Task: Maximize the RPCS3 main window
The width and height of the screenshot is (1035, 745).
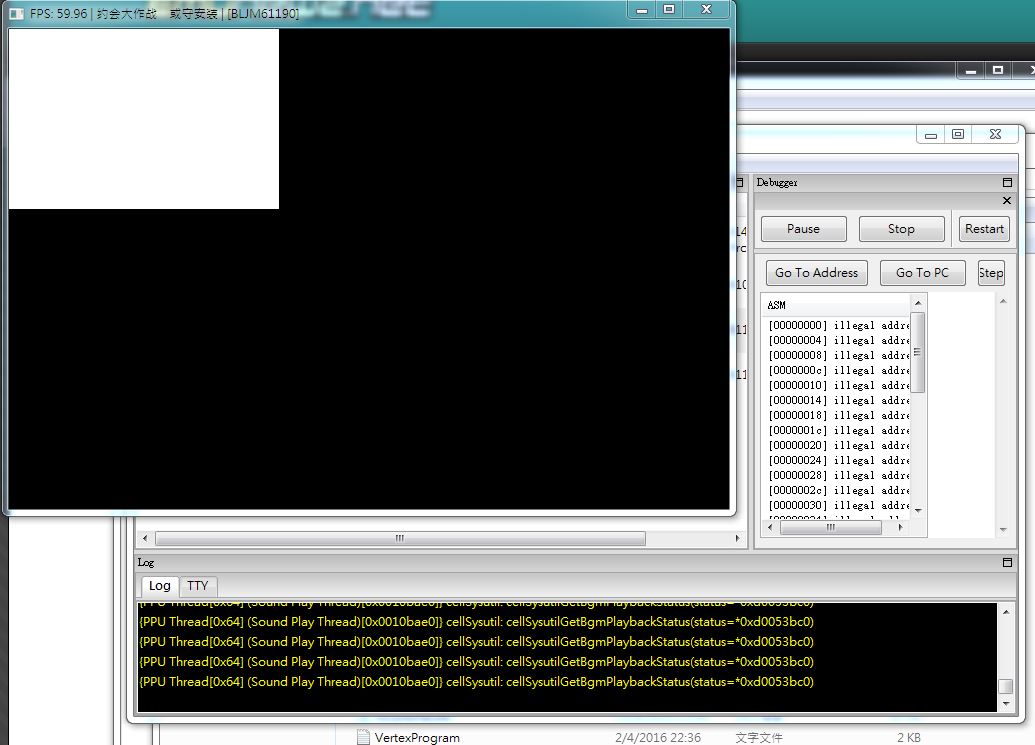Action: click(x=958, y=134)
